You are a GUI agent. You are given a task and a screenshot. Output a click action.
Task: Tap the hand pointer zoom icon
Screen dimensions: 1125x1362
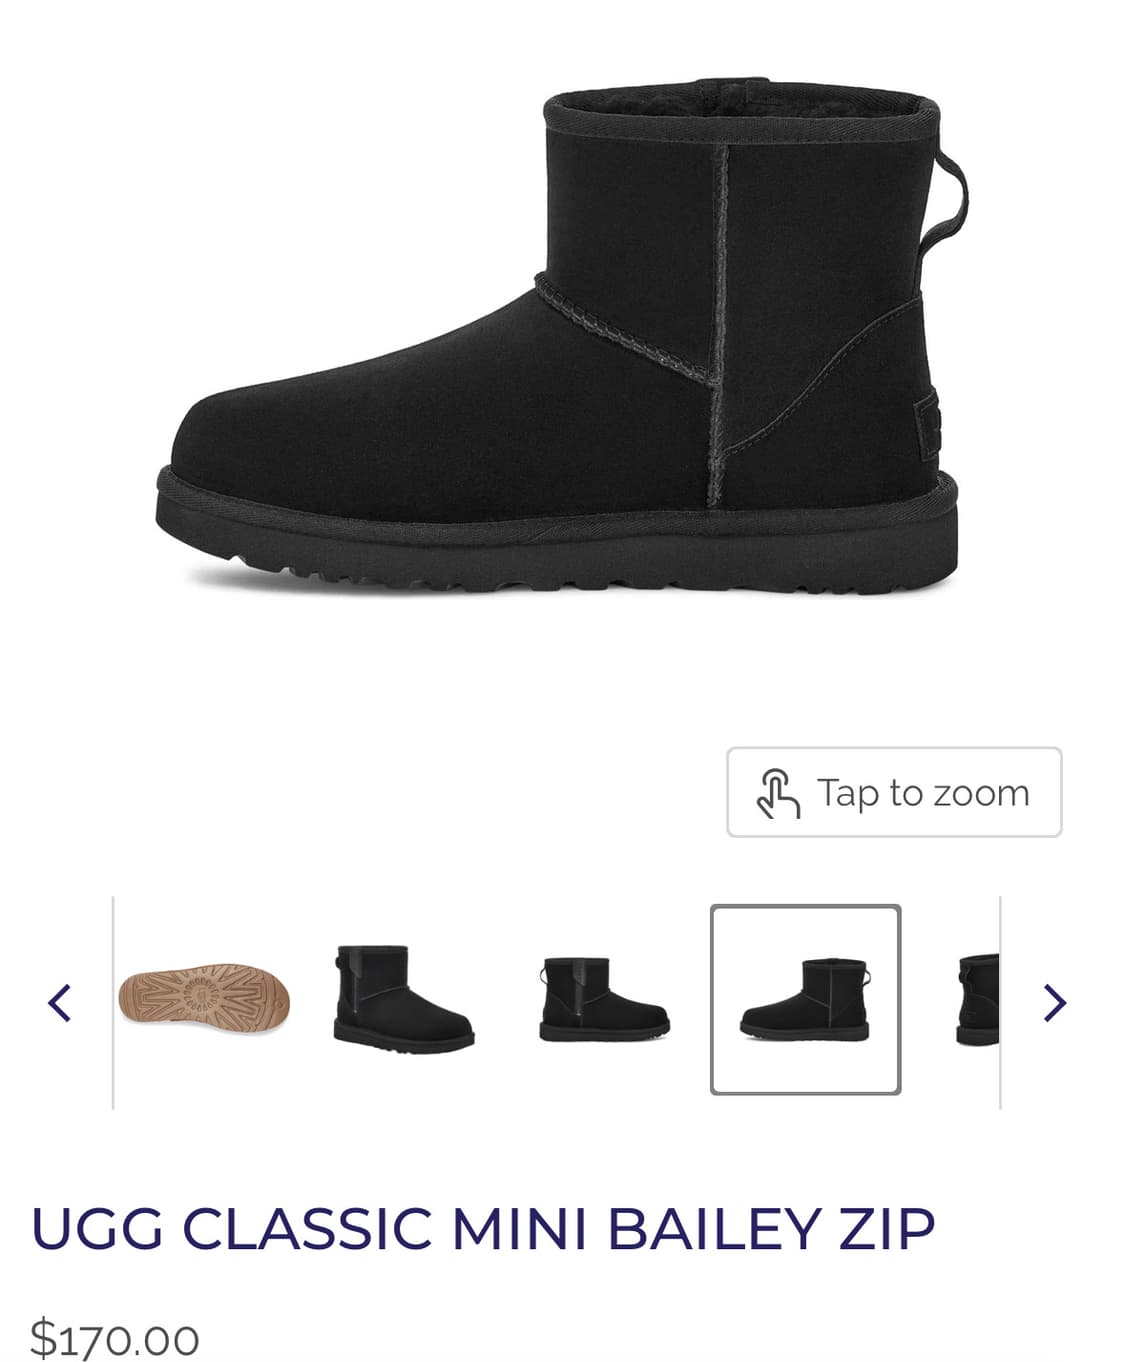pyautogui.click(x=778, y=793)
